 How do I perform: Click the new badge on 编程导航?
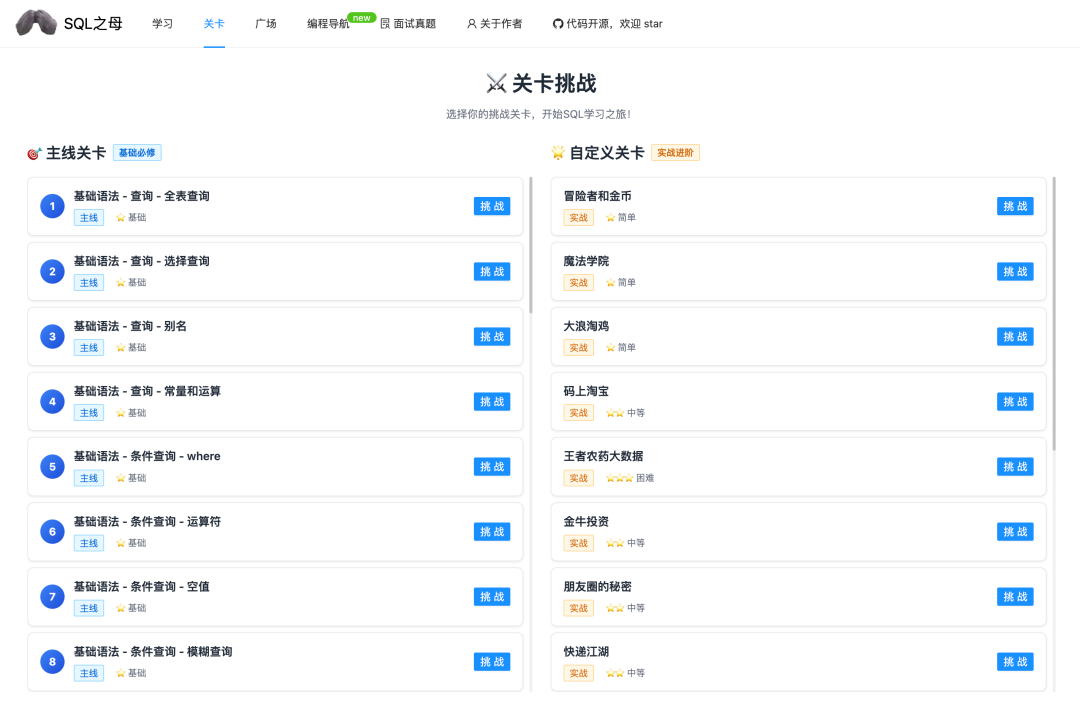(360, 16)
